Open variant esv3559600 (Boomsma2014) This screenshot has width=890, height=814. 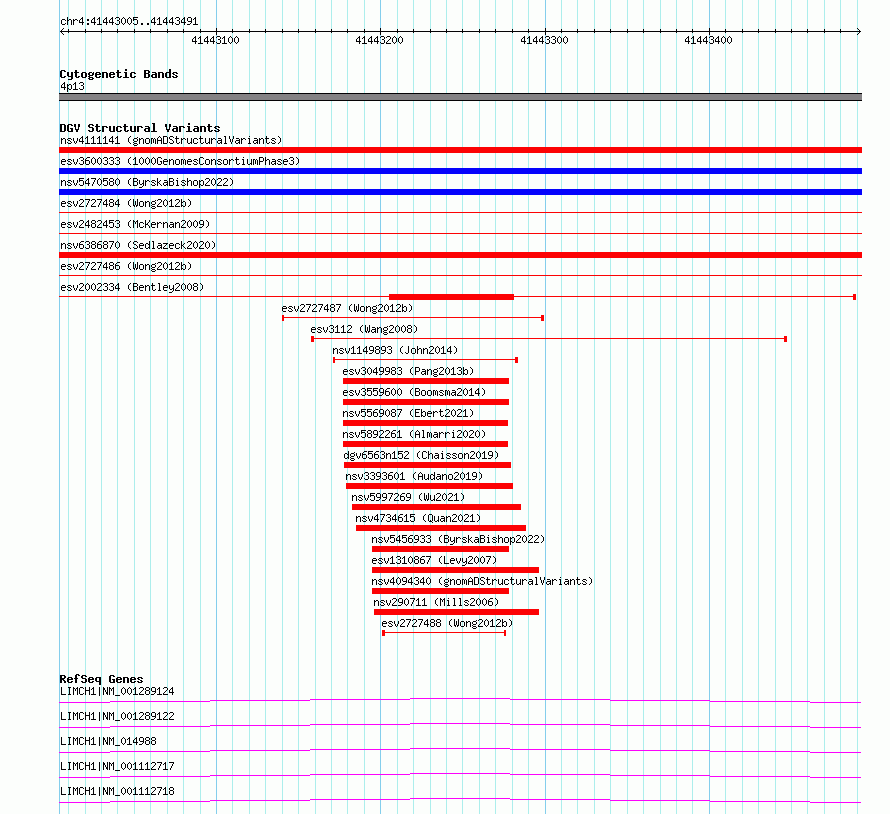pyautogui.click(x=414, y=392)
